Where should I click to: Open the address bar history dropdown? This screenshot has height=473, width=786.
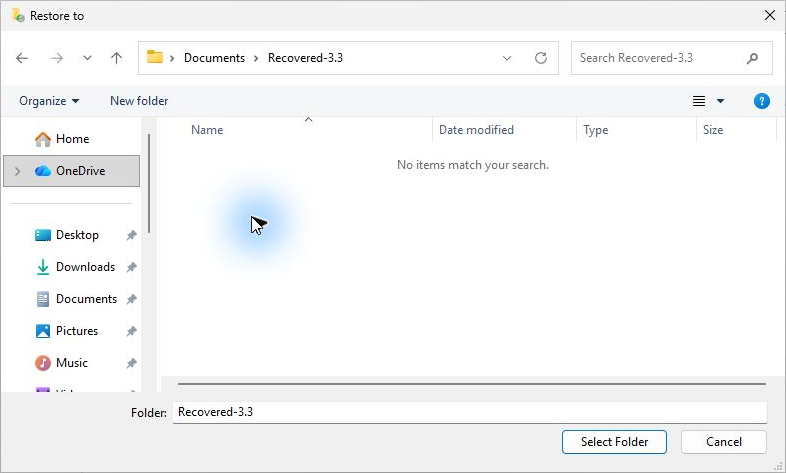click(x=507, y=58)
